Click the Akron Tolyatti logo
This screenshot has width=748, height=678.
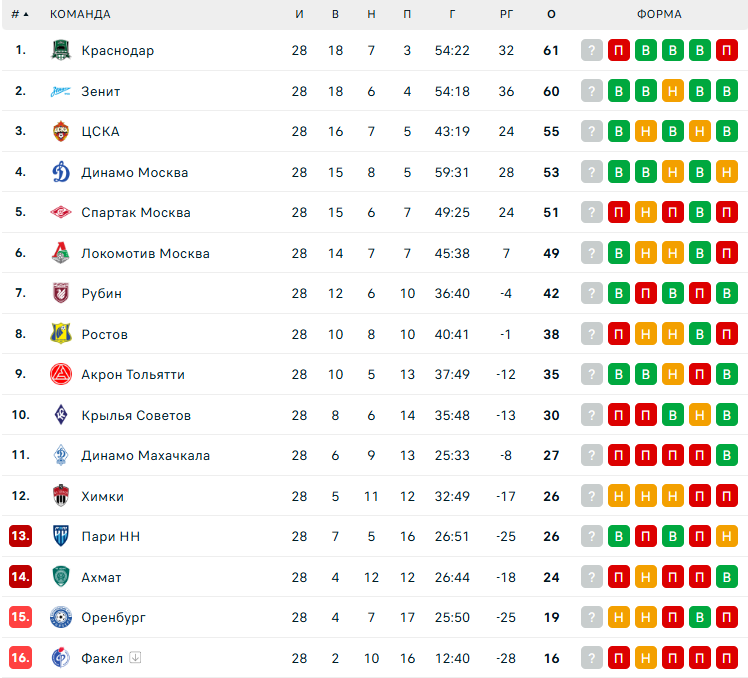pos(61,374)
